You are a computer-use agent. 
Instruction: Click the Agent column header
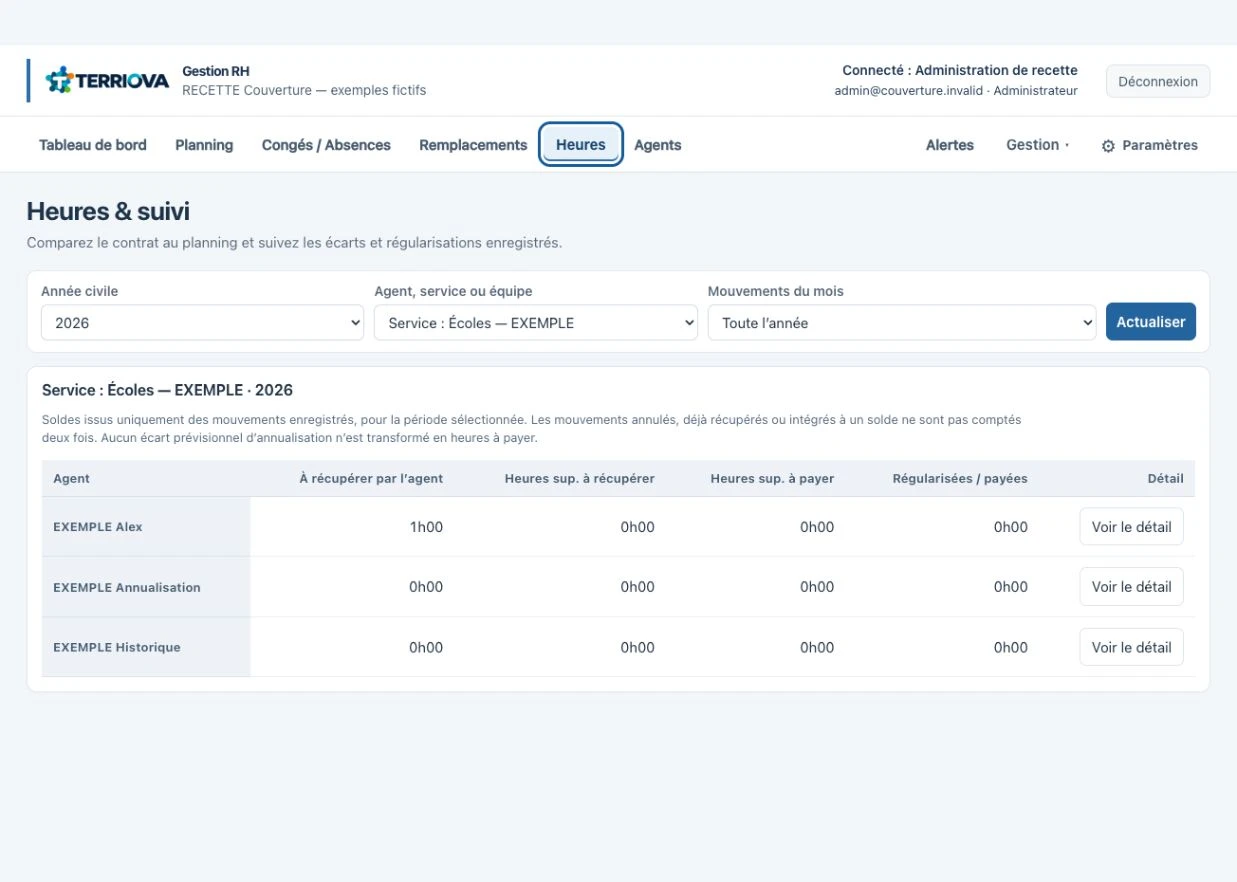click(x=71, y=479)
